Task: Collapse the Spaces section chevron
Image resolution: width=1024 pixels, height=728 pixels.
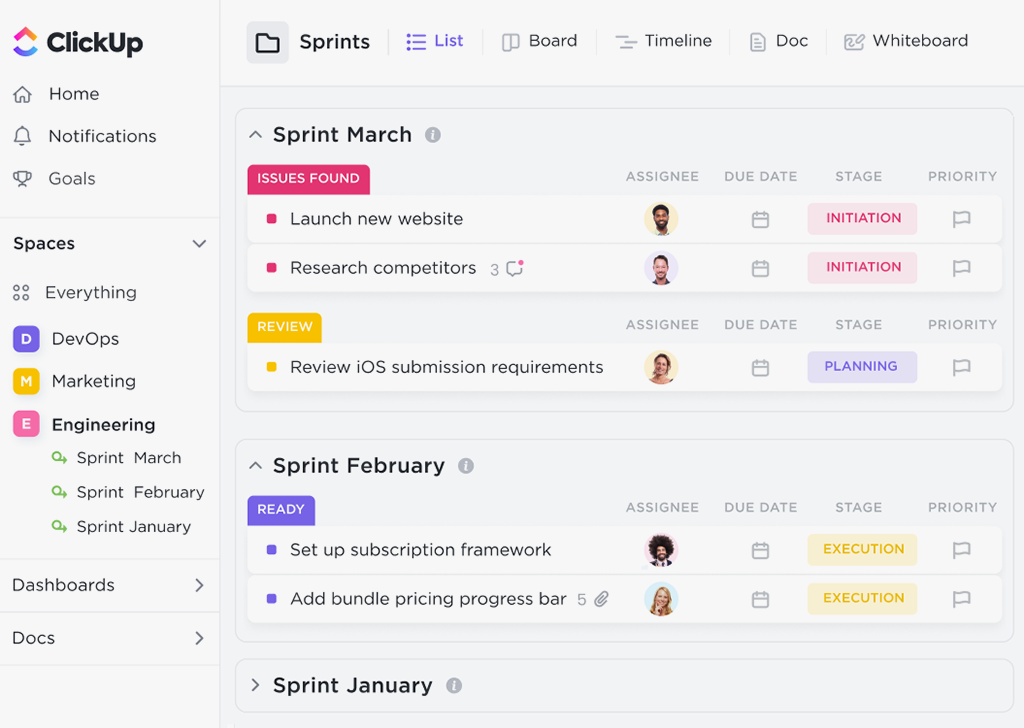Action: click(x=199, y=244)
